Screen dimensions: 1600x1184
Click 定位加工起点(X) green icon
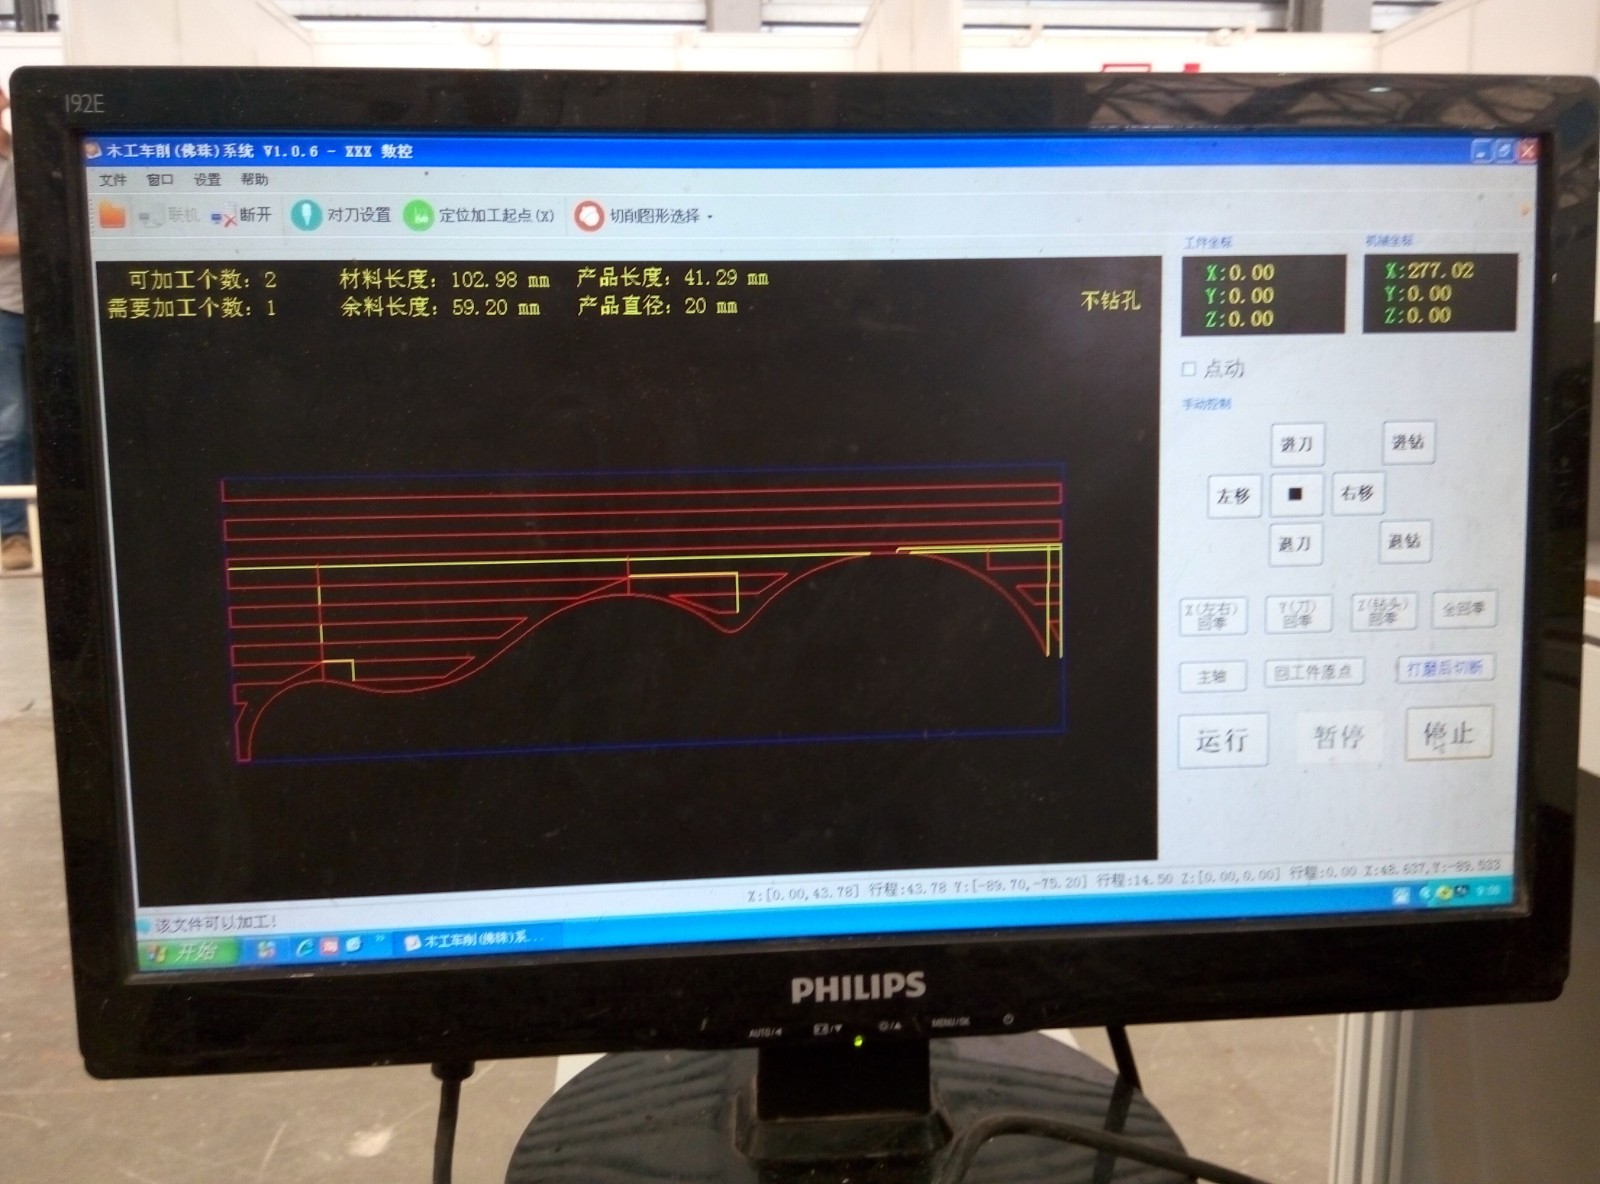coord(417,215)
